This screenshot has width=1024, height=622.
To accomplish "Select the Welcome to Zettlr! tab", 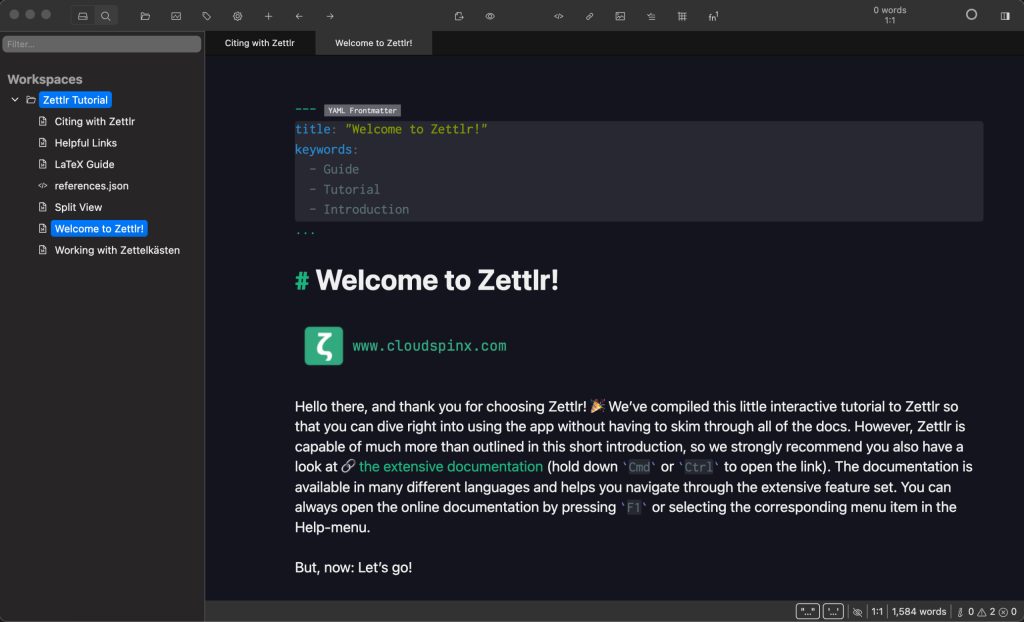I will pos(373,43).
